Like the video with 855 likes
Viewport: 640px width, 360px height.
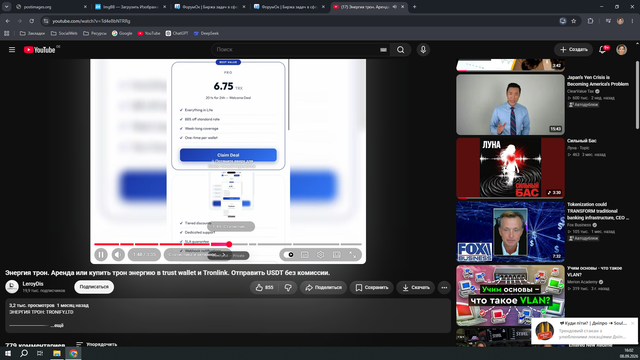click(x=264, y=287)
